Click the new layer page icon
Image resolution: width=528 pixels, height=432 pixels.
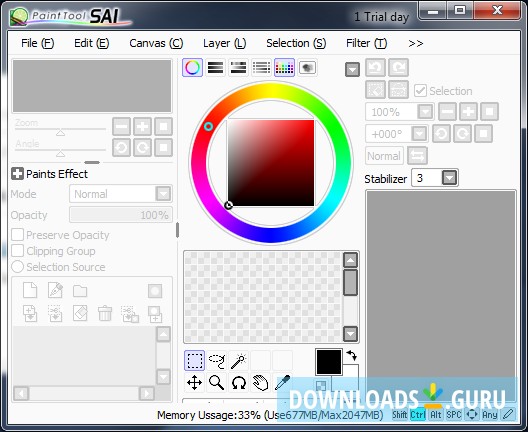pos(30,290)
